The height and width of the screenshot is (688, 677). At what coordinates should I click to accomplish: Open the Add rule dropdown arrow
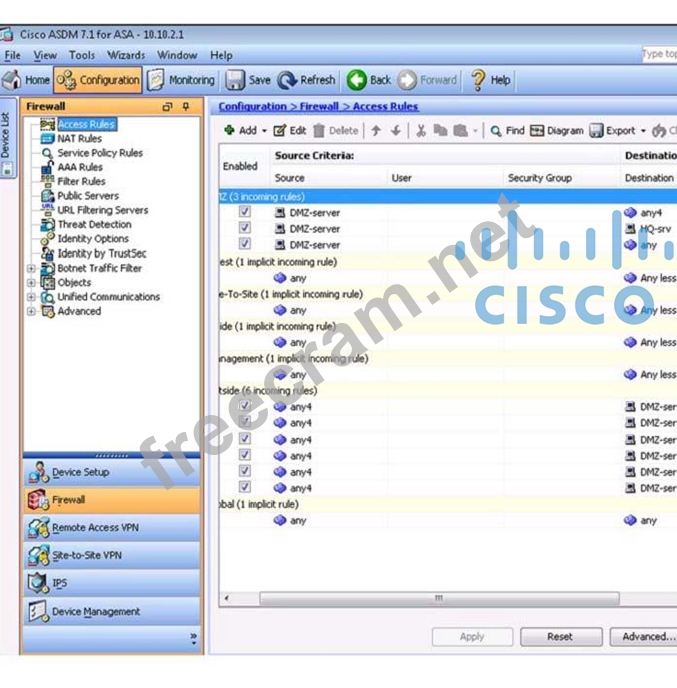pyautogui.click(x=264, y=131)
